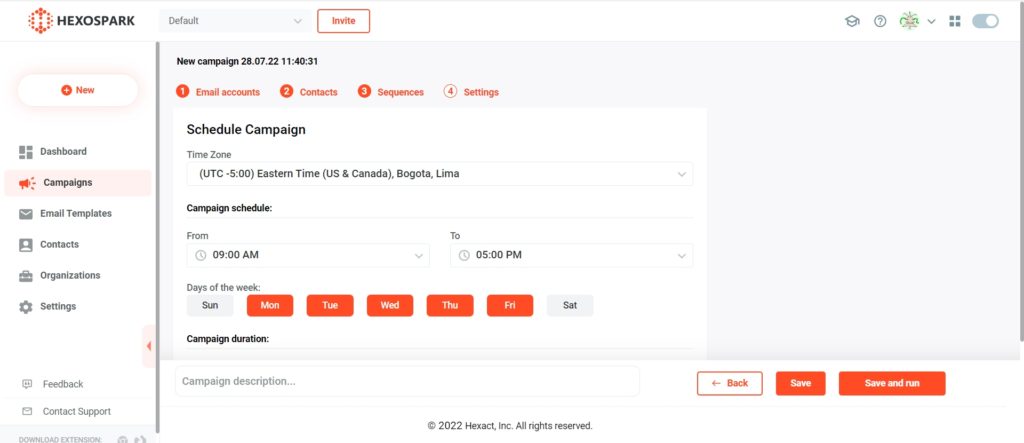Click the campaign title 'New campaign 28.07.22 11:40:31'
Viewport: 1024px width, 443px height.
pyautogui.click(x=248, y=61)
